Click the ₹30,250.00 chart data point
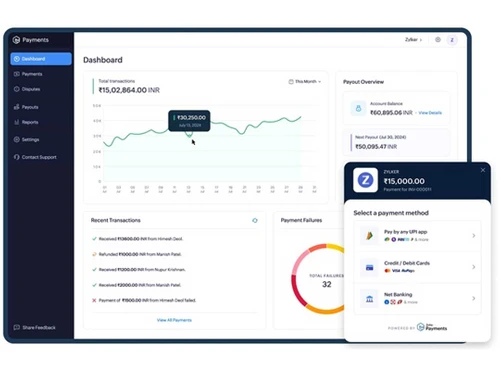Viewport: 500px width, 375px height. tap(189, 135)
